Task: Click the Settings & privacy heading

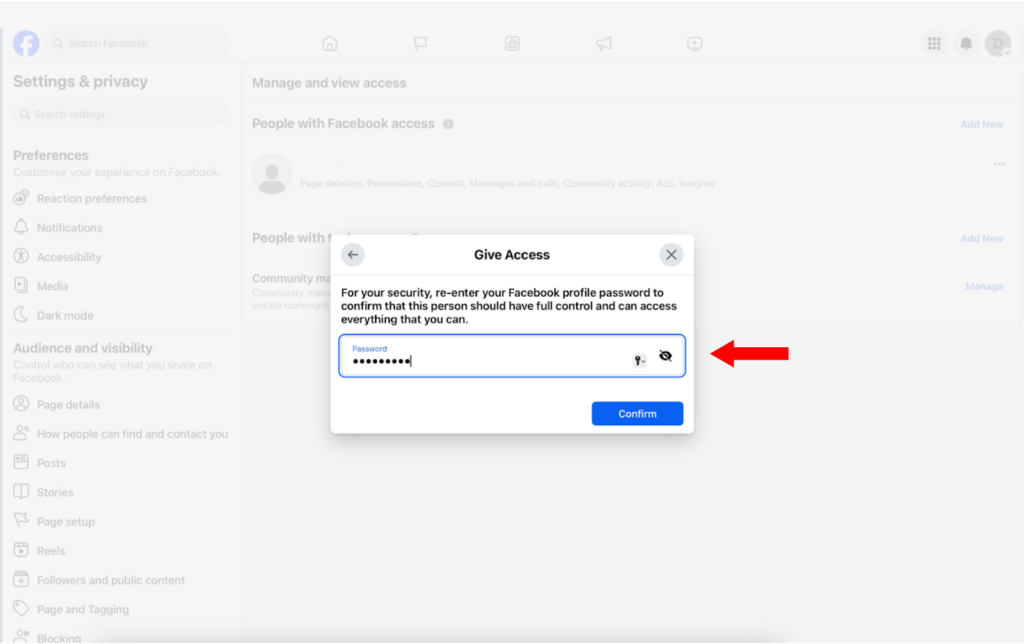Action: click(x=80, y=82)
